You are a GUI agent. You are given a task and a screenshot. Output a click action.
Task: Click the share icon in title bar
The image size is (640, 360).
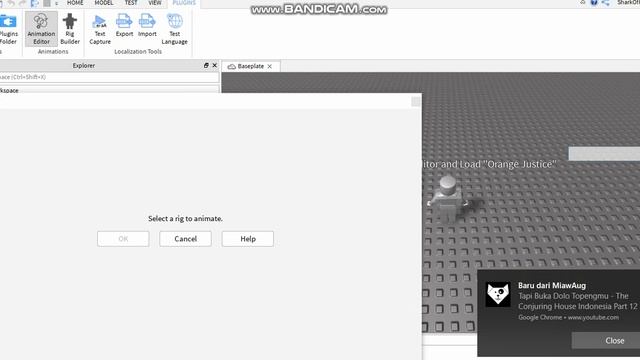(x=606, y=2)
